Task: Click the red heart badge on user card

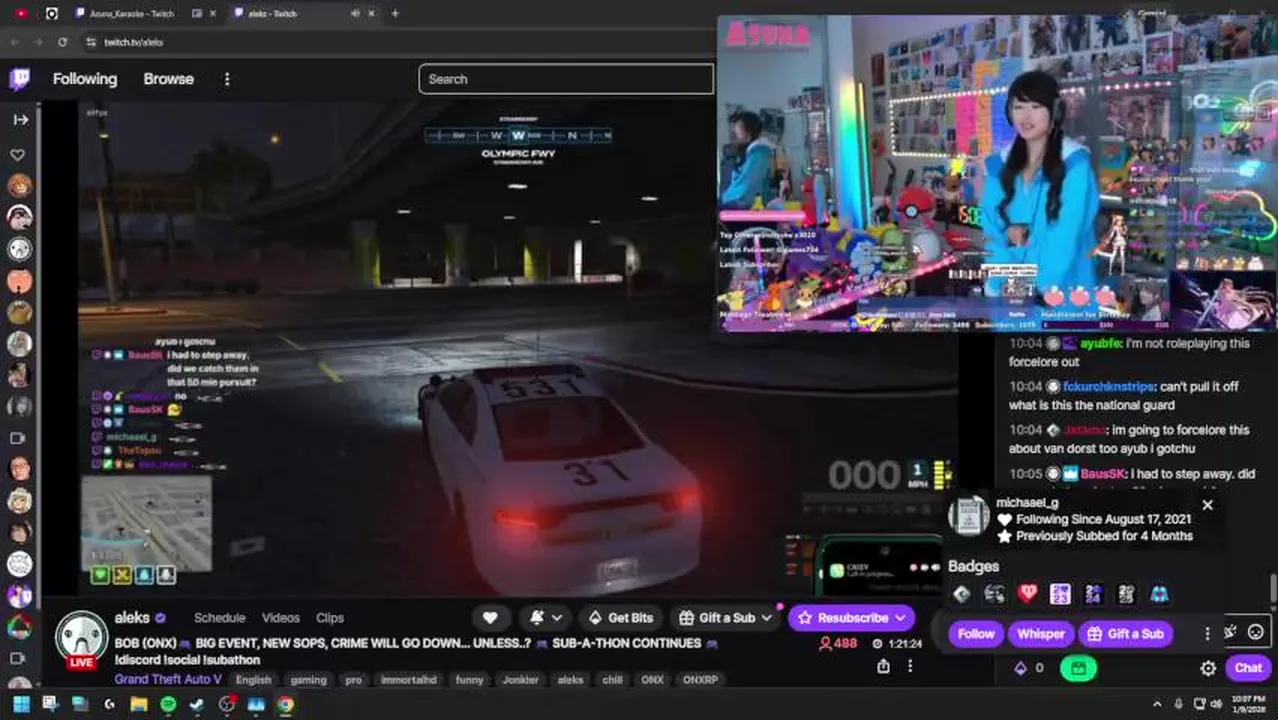Action: (1027, 594)
